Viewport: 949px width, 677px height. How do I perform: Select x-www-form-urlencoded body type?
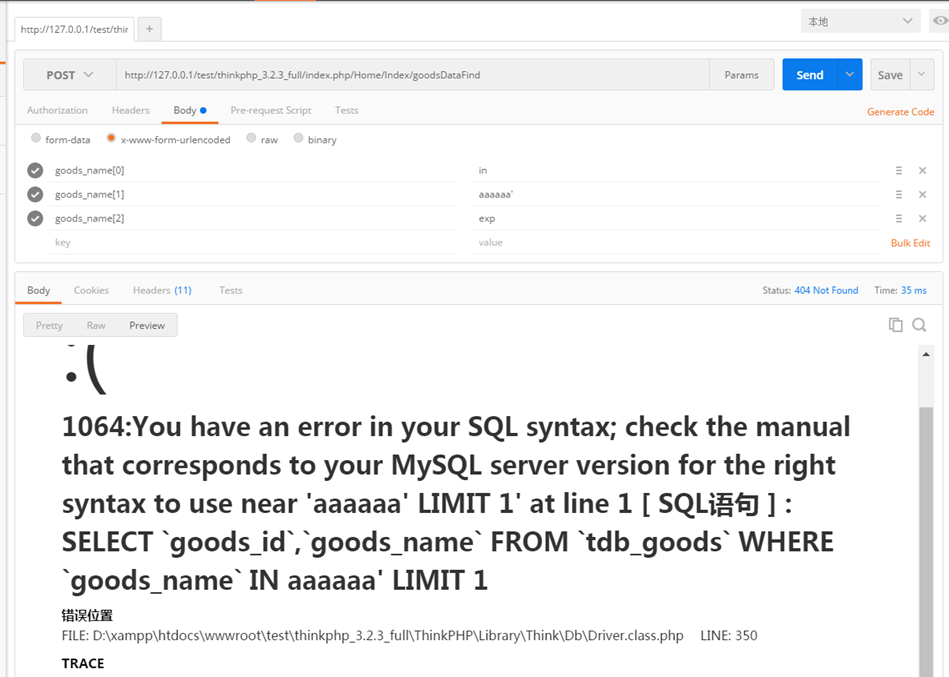point(111,139)
